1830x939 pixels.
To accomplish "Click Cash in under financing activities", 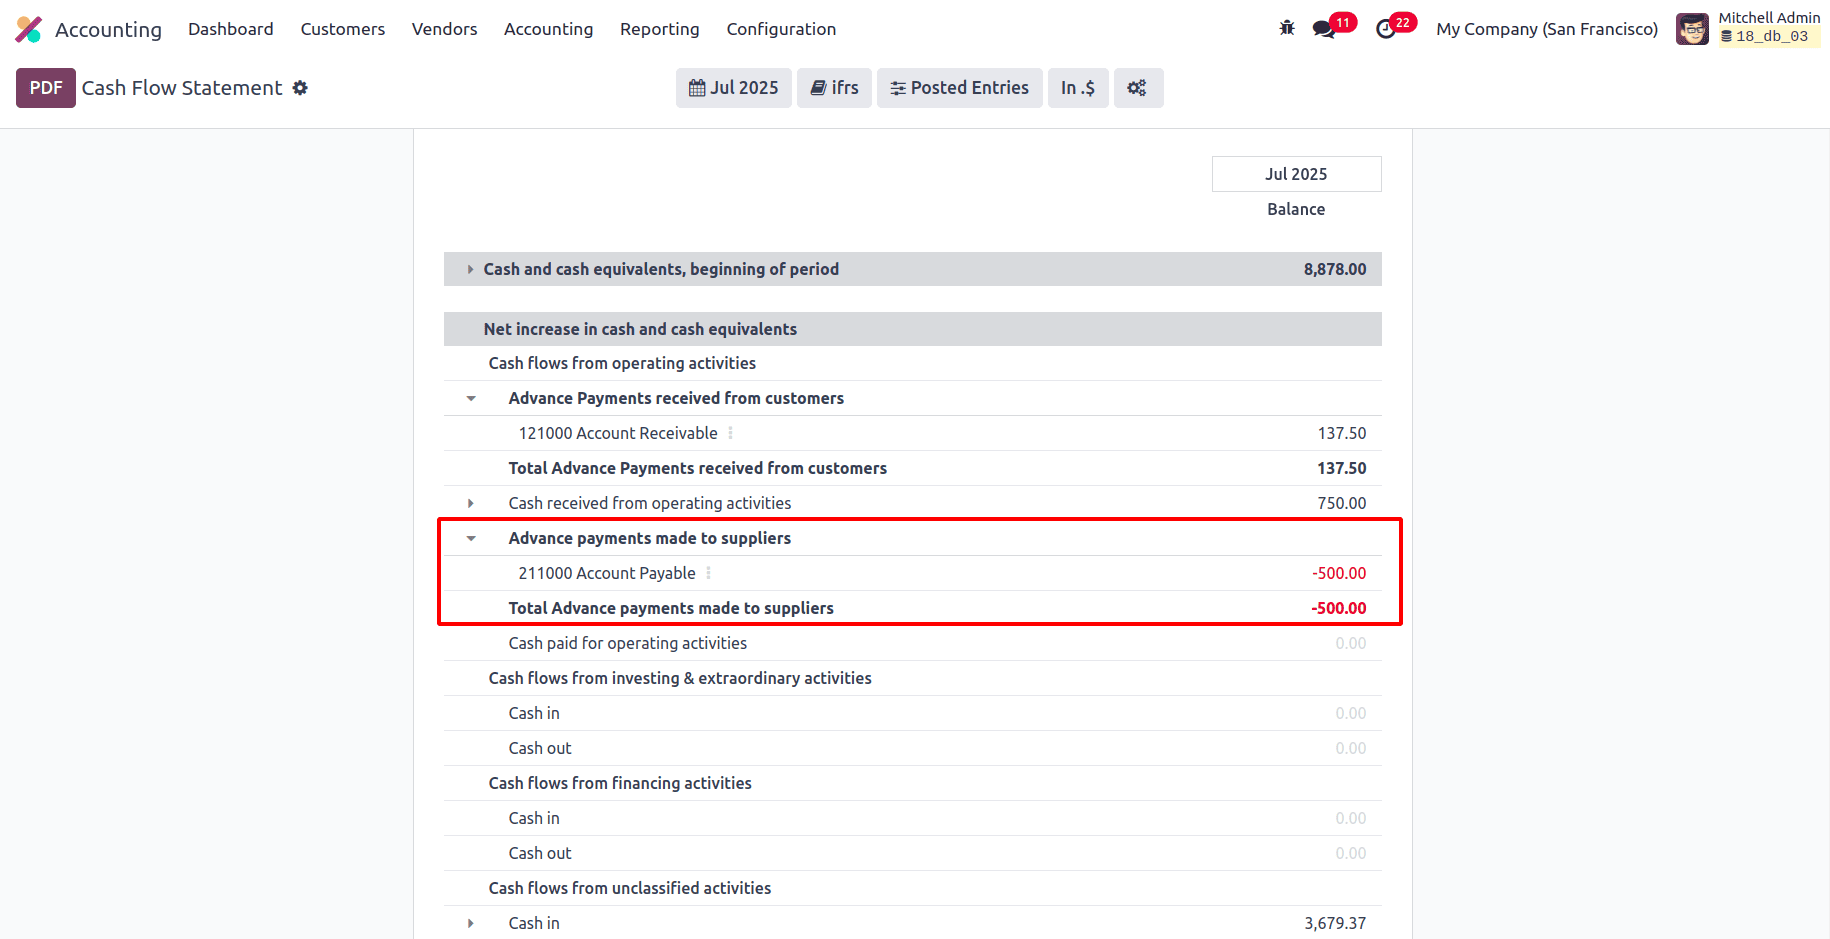I will 534,818.
